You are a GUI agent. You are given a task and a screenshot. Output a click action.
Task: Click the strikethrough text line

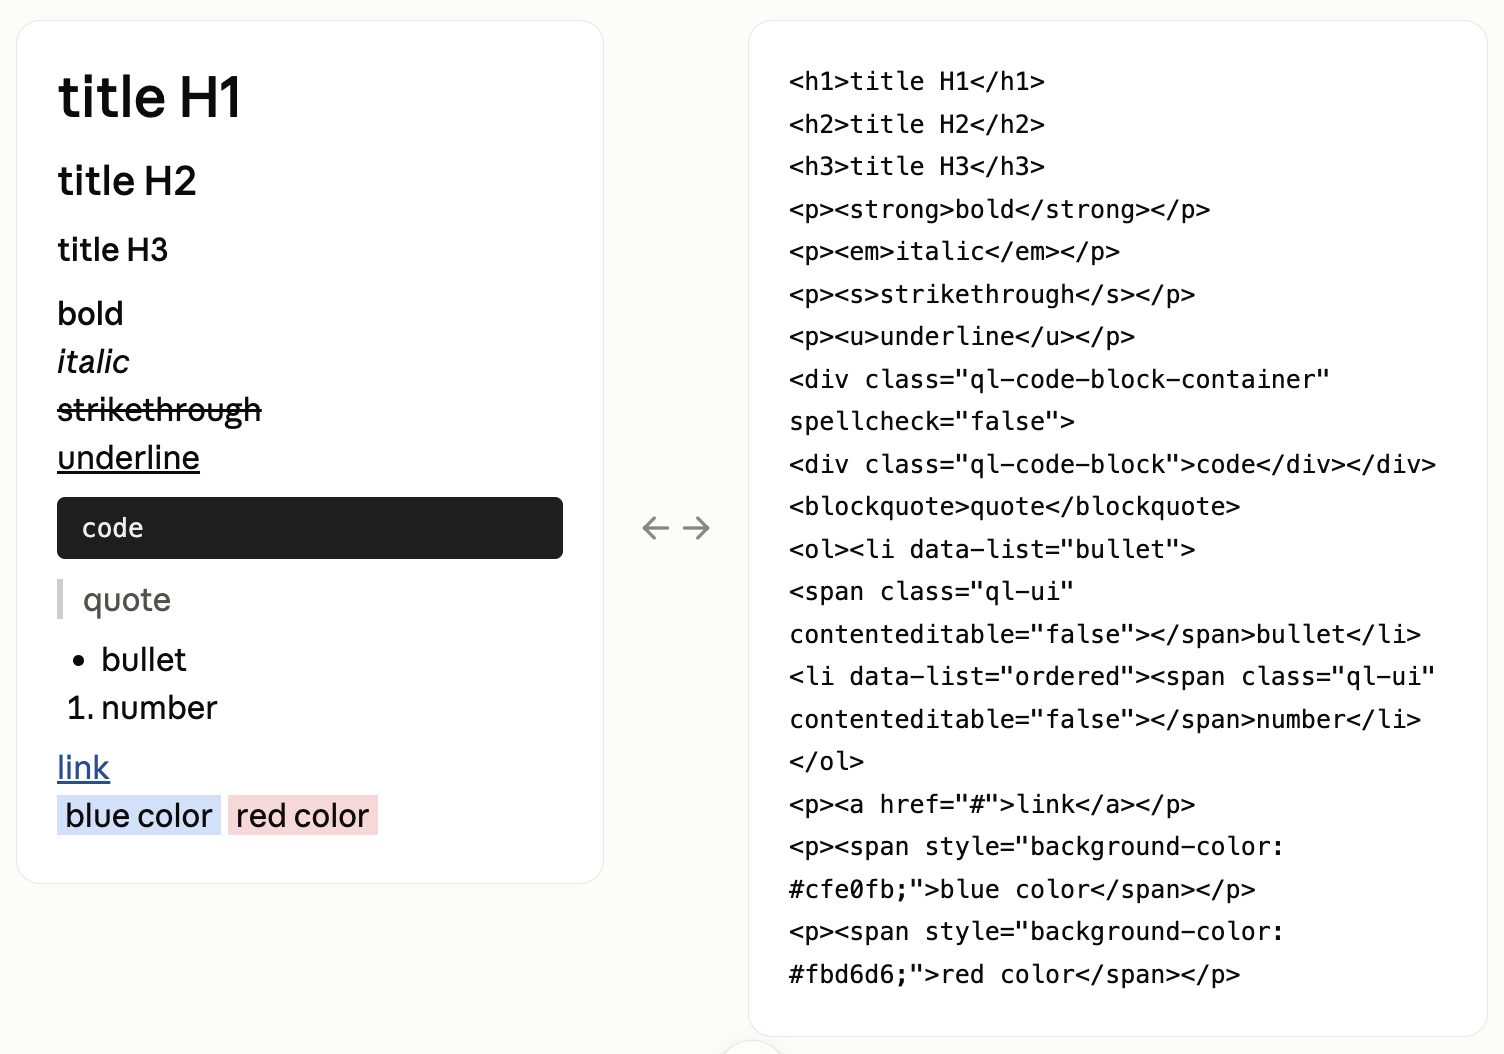tap(159, 410)
